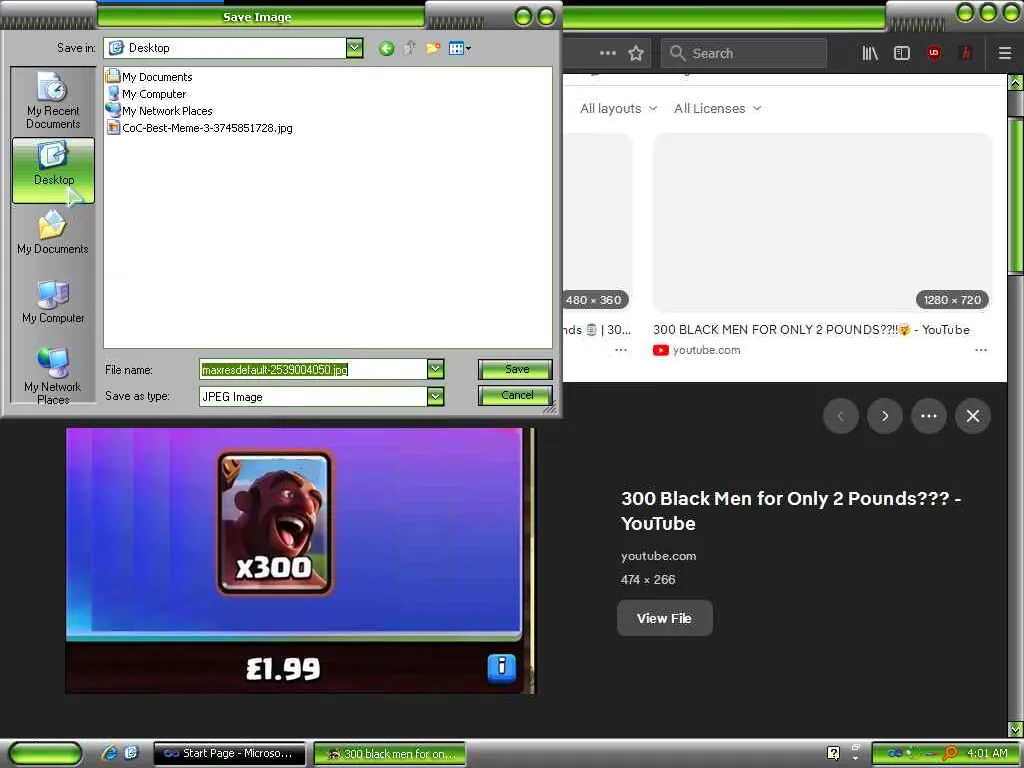Viewport: 1024px width, 768px height.
Task: Expand the Save in dropdown
Action: (355, 48)
